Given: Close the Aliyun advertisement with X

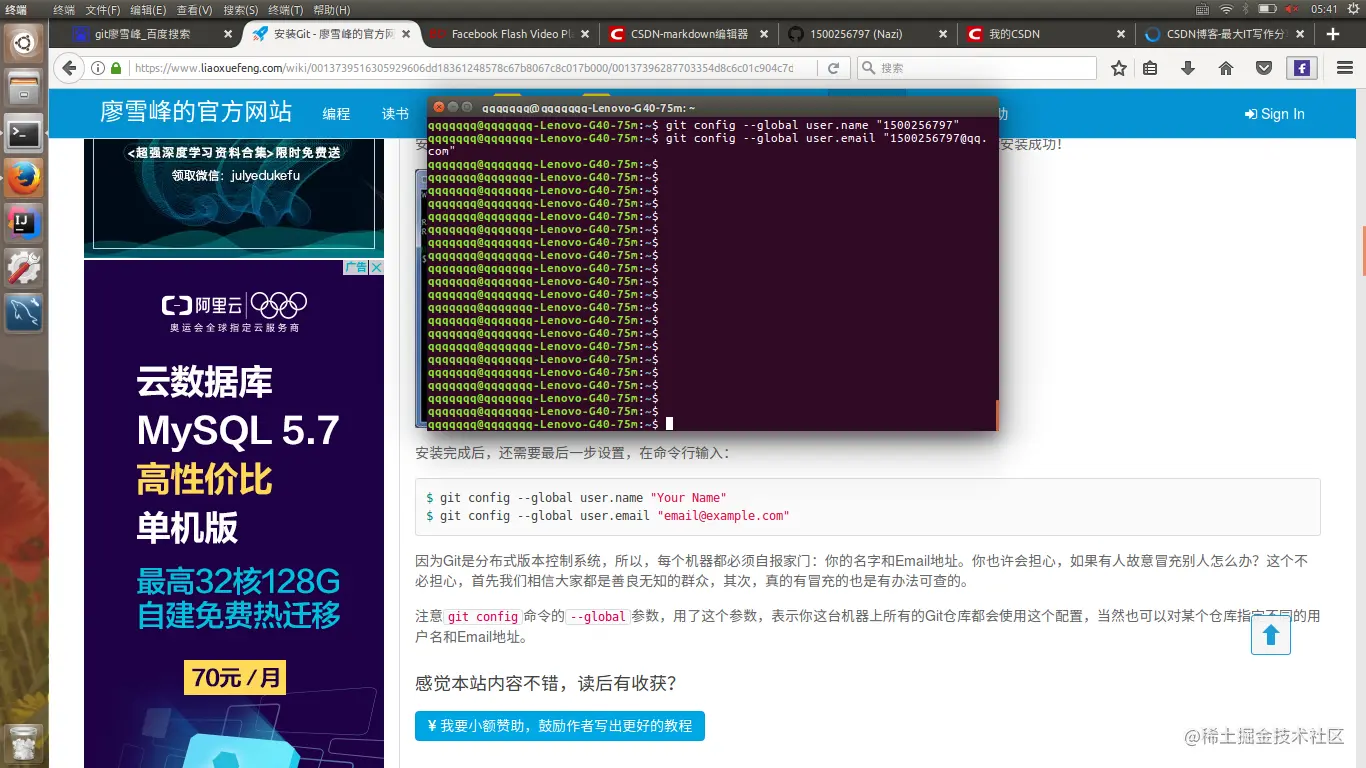Looking at the screenshot, I should [x=377, y=267].
